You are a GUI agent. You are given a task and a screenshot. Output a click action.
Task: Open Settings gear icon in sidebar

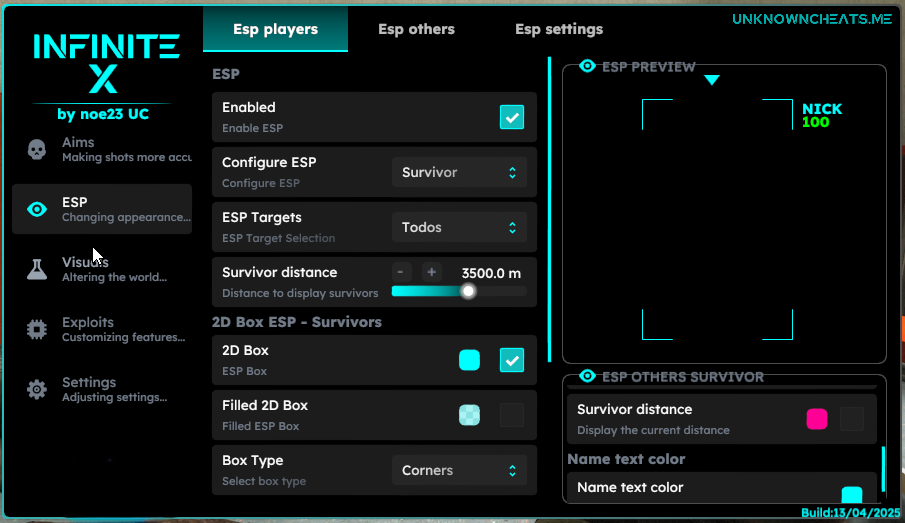pos(37,389)
